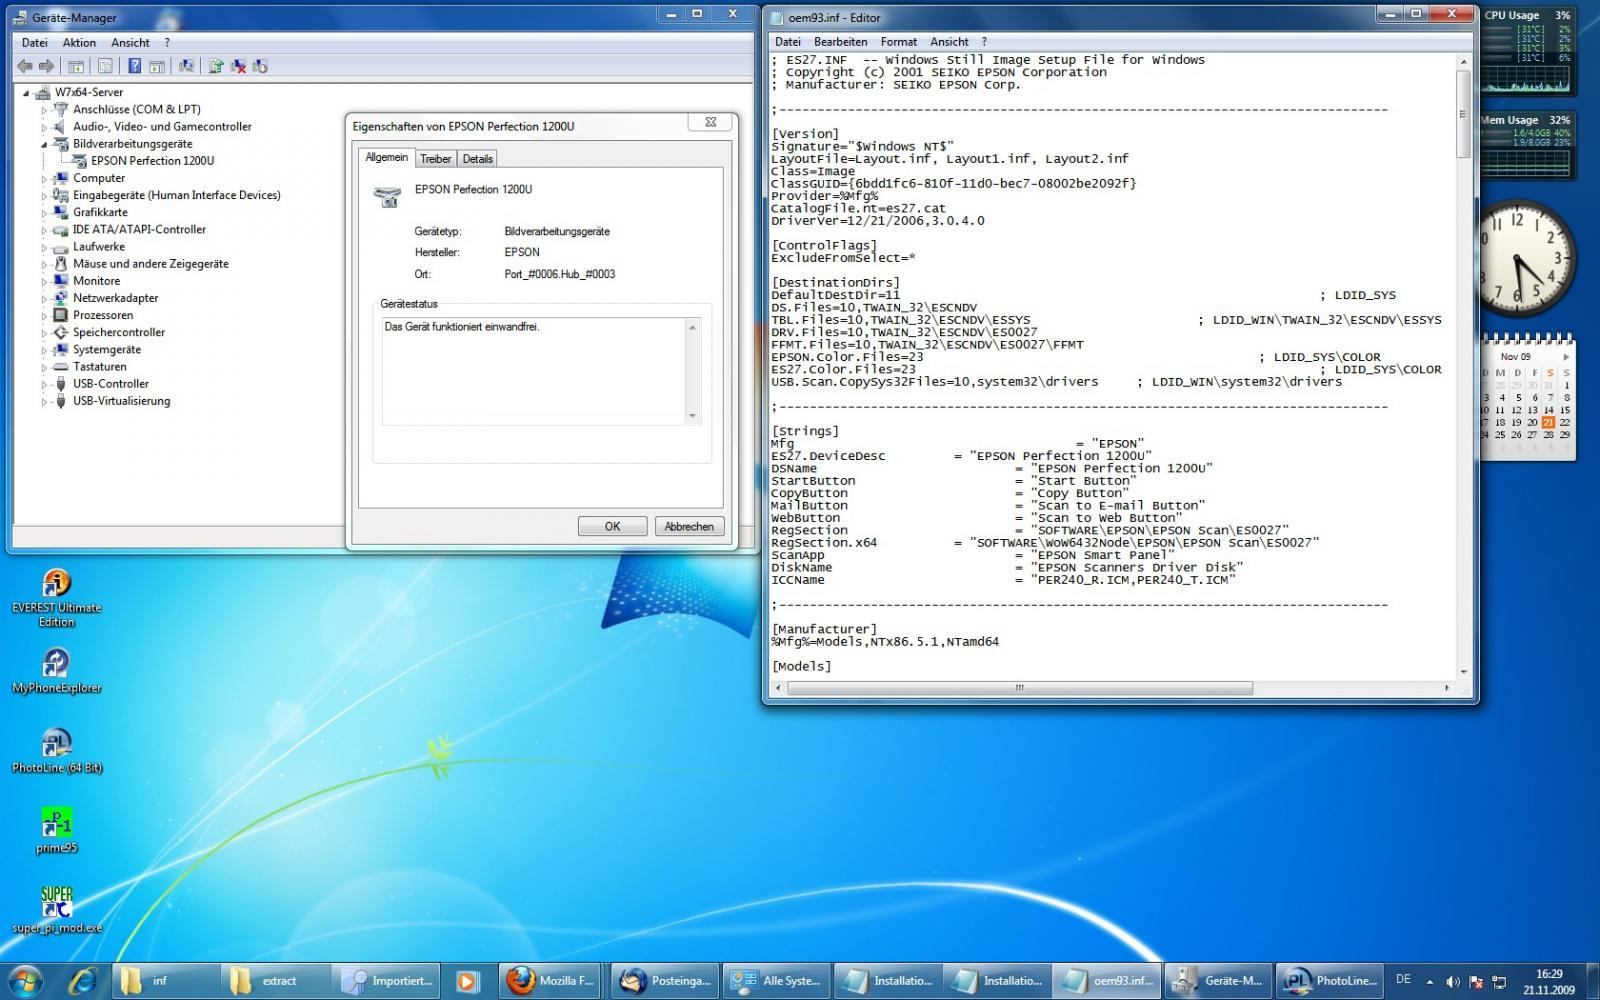Viewport: 1600px width, 1000px height.
Task: Click the Editor horizontal scrollbar thumb
Action: pos(1020,688)
